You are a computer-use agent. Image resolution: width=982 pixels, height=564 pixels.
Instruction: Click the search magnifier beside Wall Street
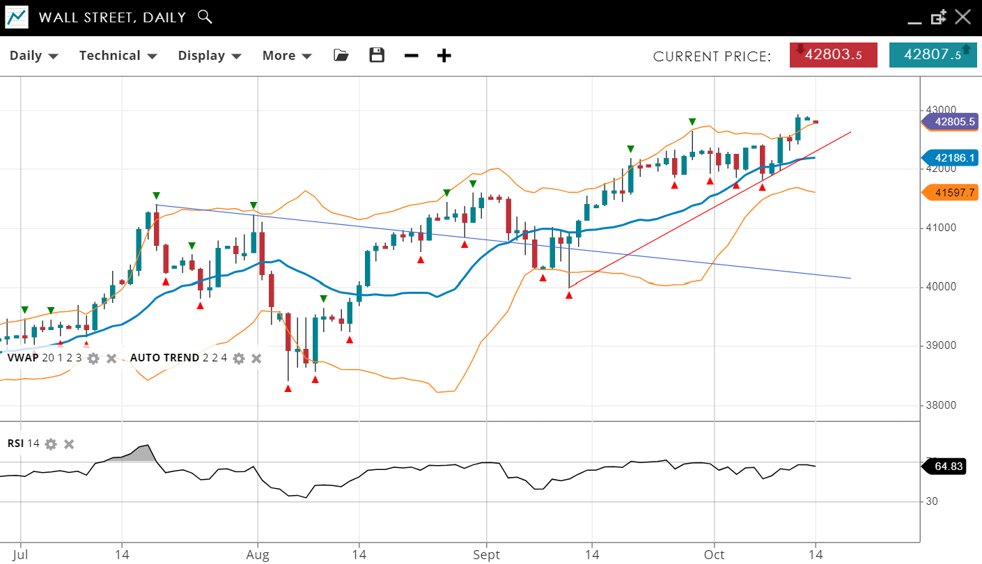pos(205,17)
